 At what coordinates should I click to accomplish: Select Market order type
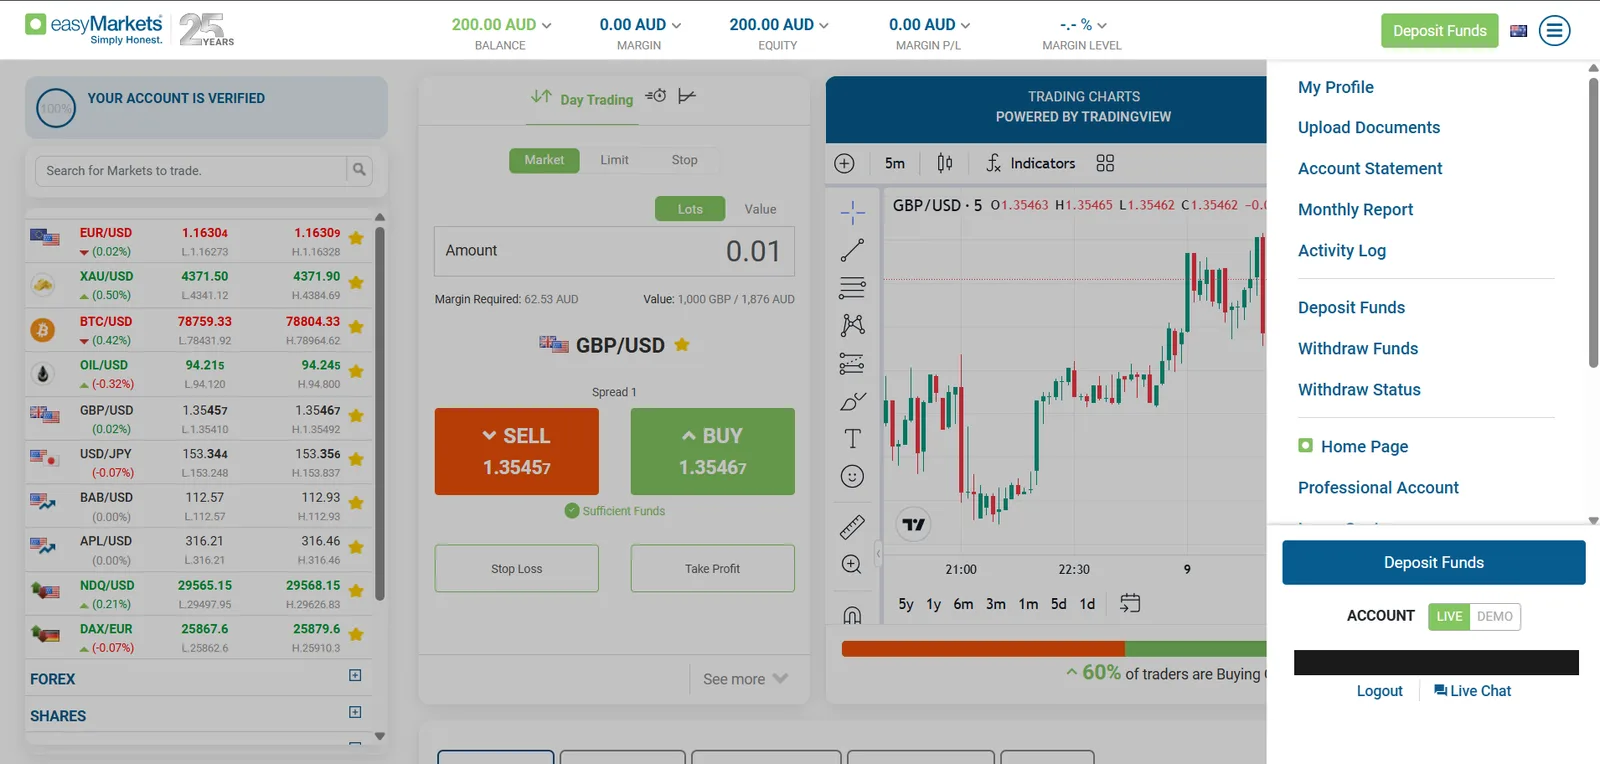(x=544, y=160)
